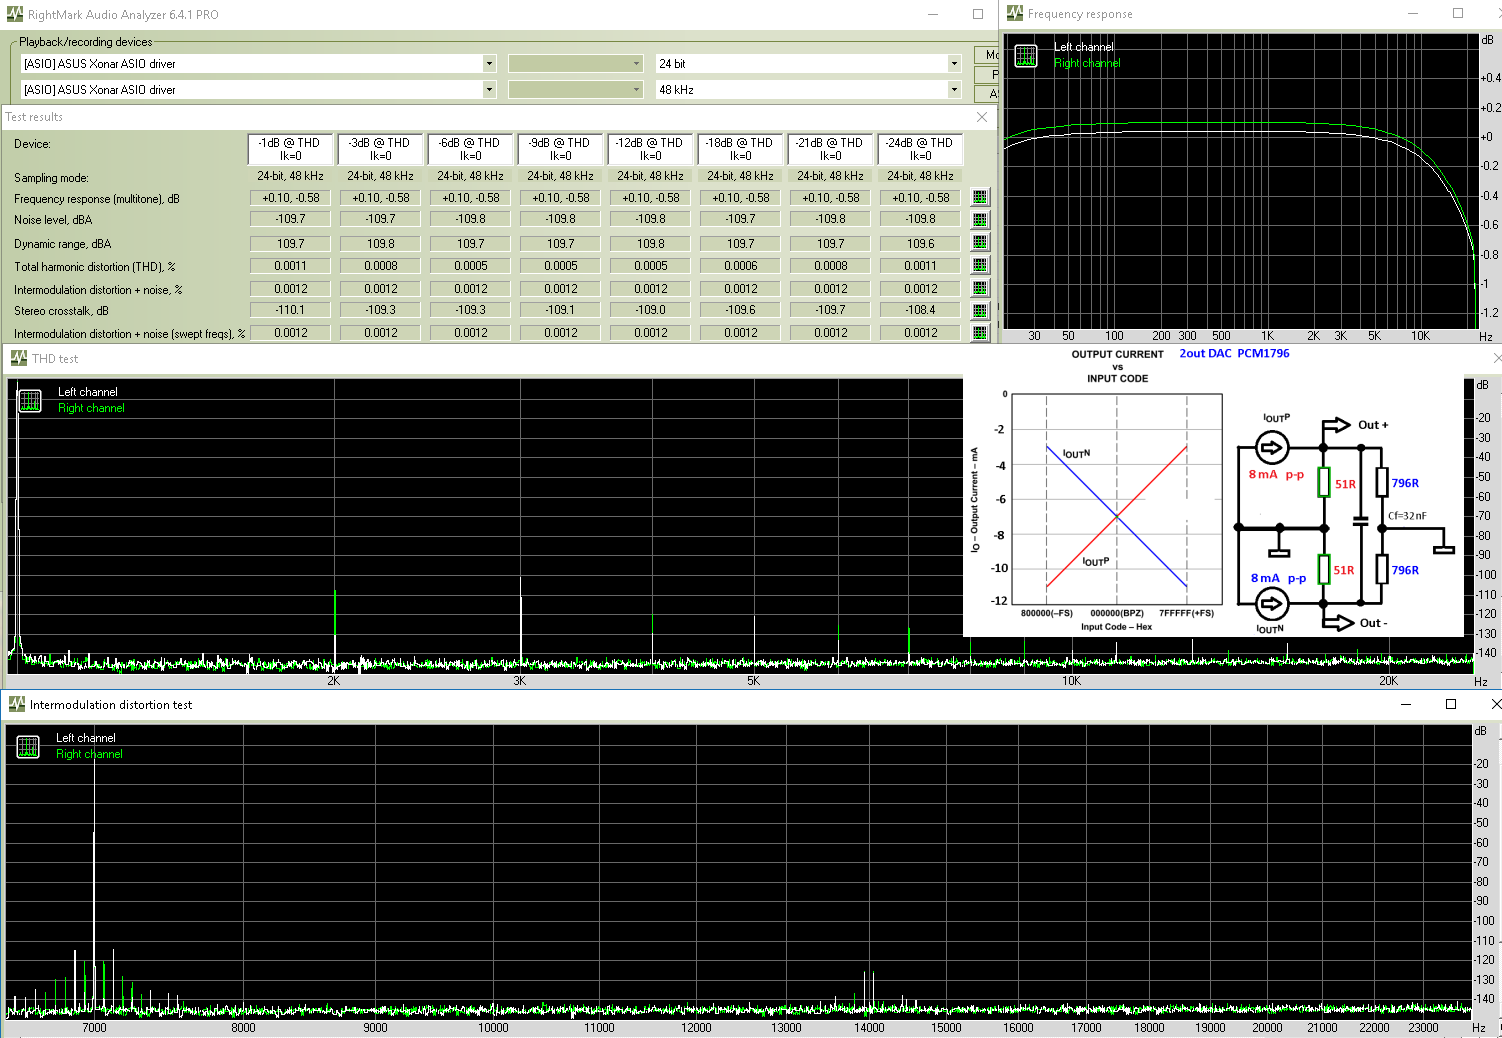Open the 24 bit depth dropdown
Viewport: 1502px width, 1038px height.
point(953,64)
